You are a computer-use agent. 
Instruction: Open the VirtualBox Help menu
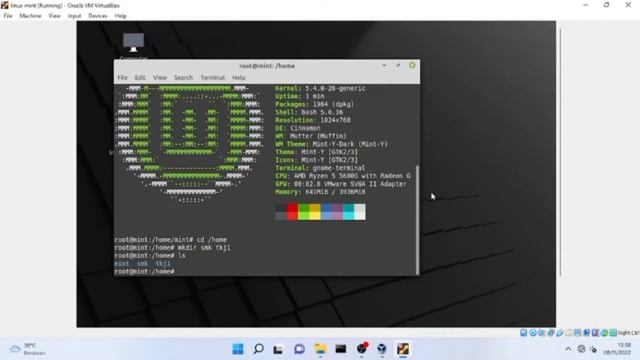coord(120,16)
